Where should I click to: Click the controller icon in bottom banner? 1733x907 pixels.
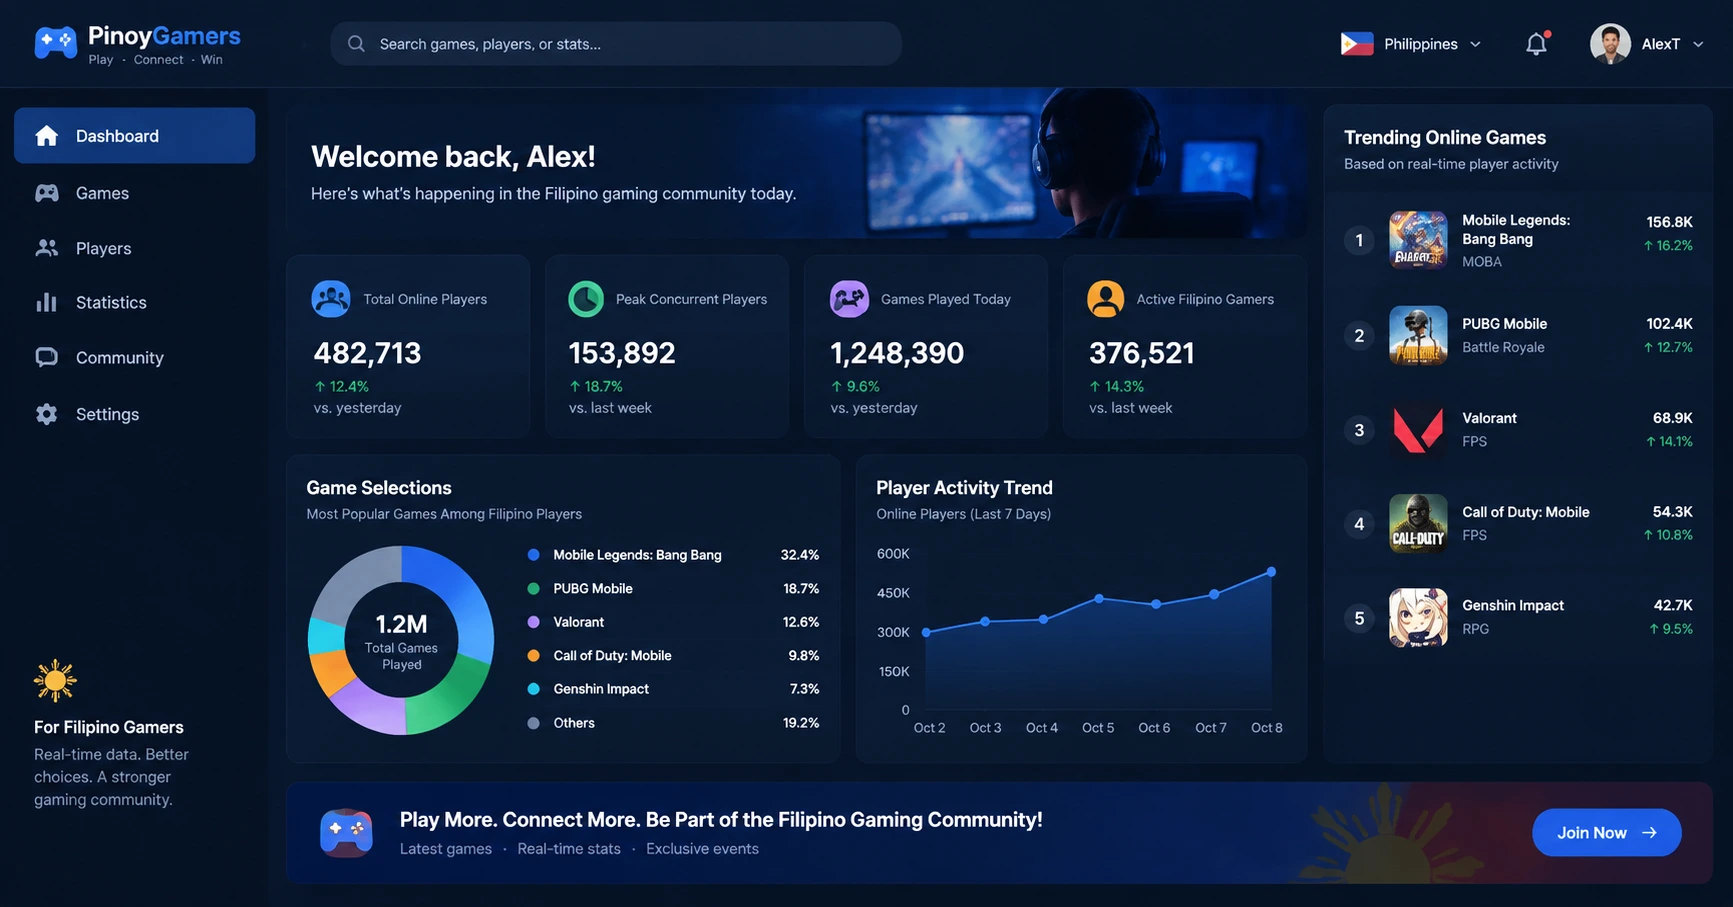point(346,832)
